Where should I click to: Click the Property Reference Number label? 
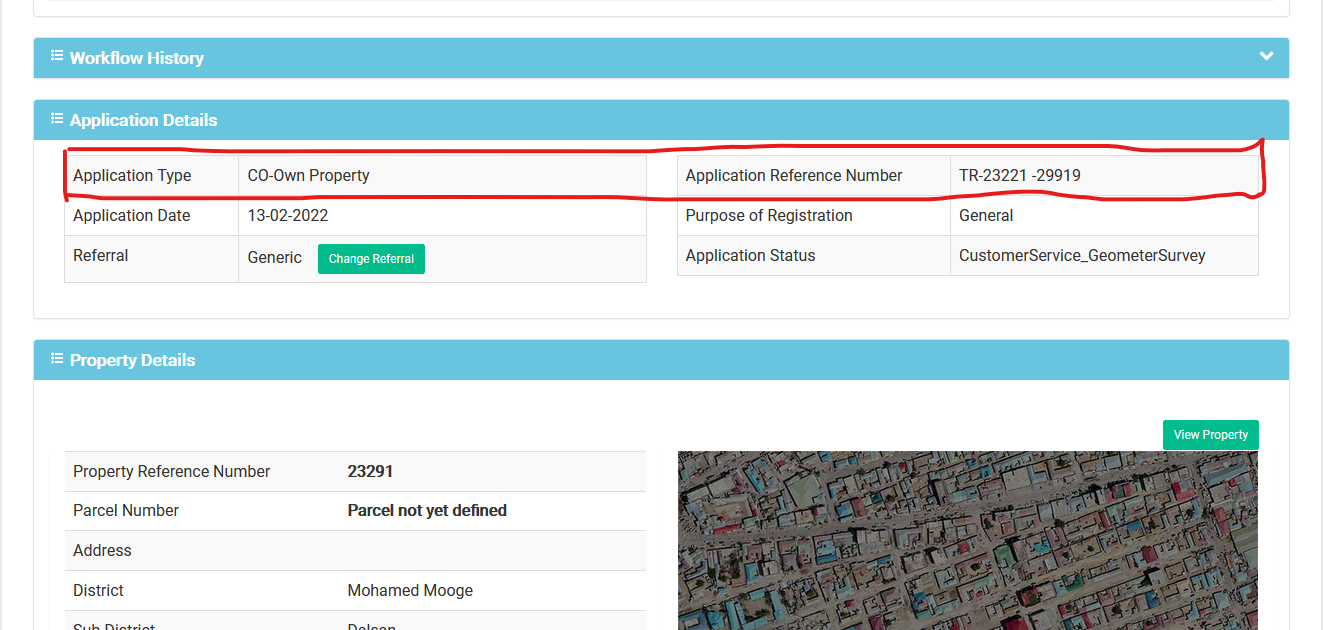(x=172, y=472)
